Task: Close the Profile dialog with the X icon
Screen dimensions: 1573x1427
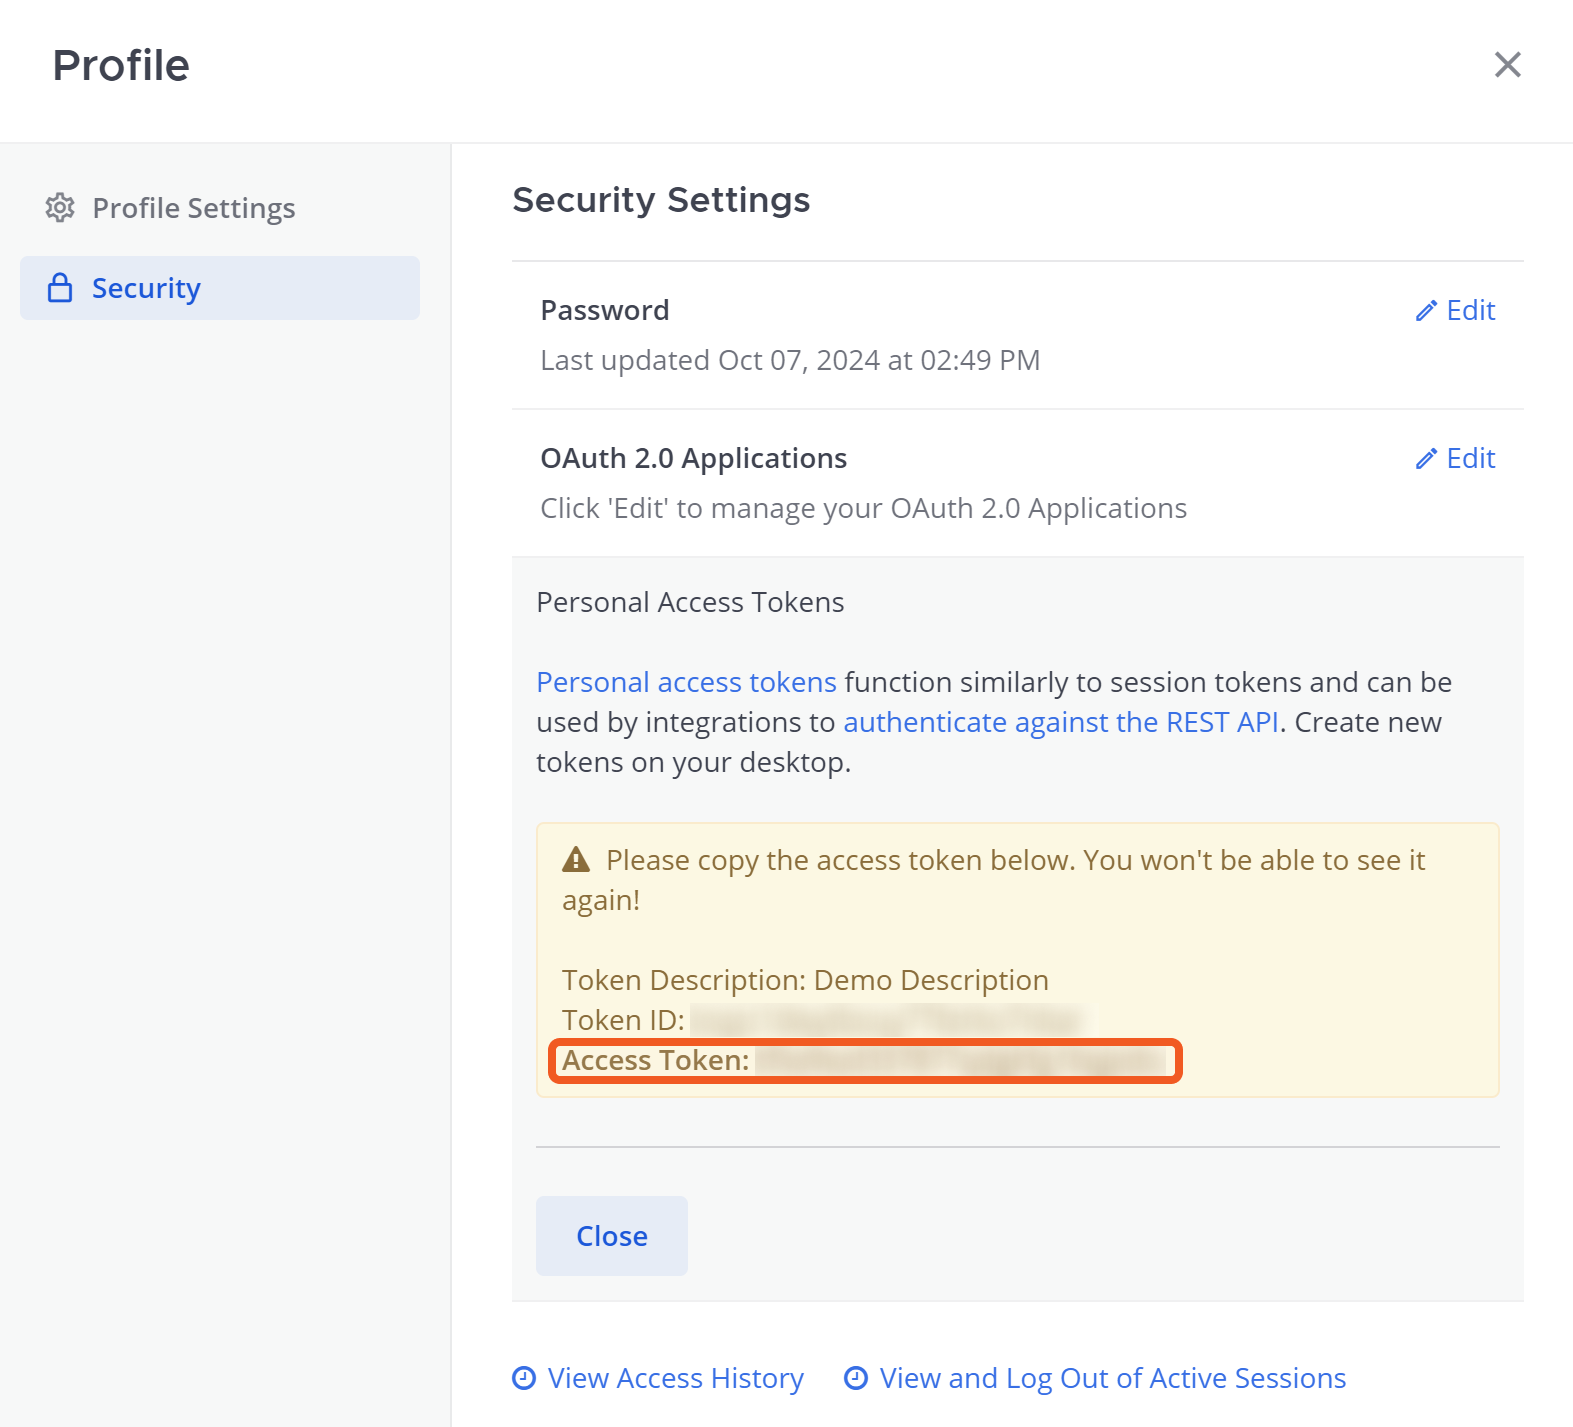Action: click(x=1507, y=65)
